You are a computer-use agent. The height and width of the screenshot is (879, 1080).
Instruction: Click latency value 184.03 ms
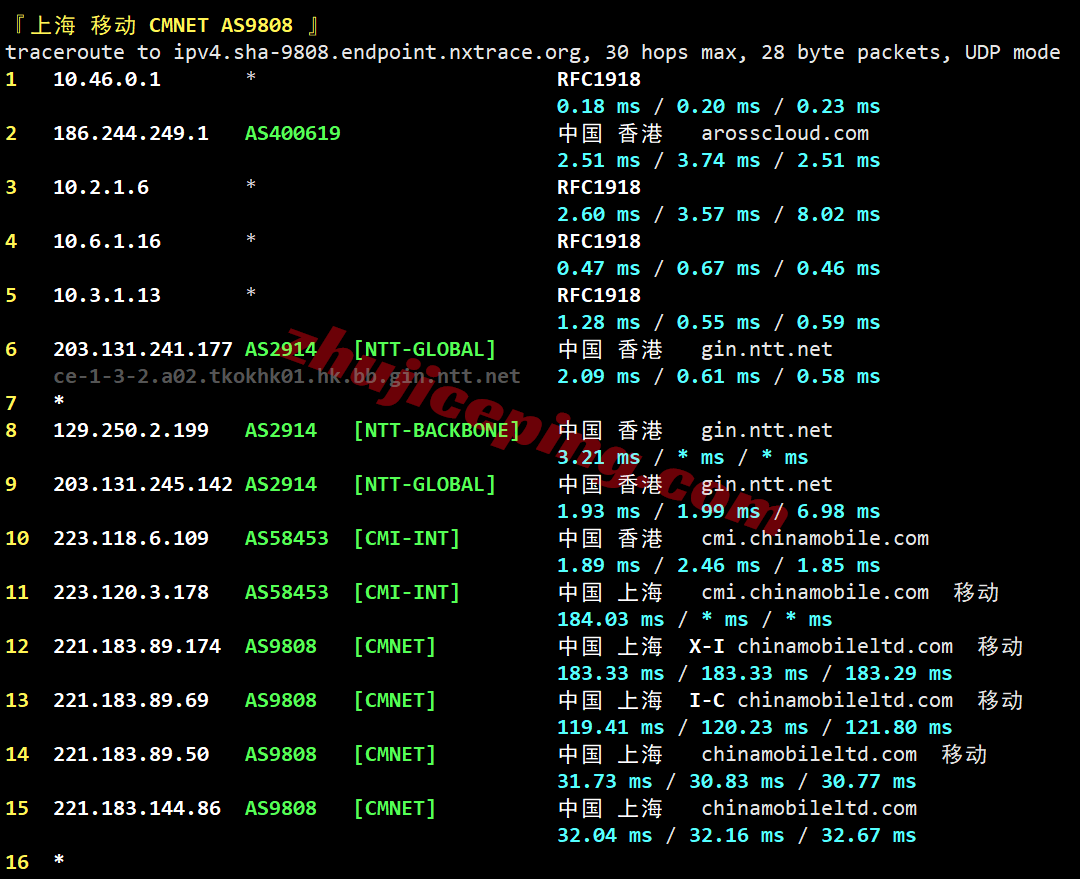point(610,619)
